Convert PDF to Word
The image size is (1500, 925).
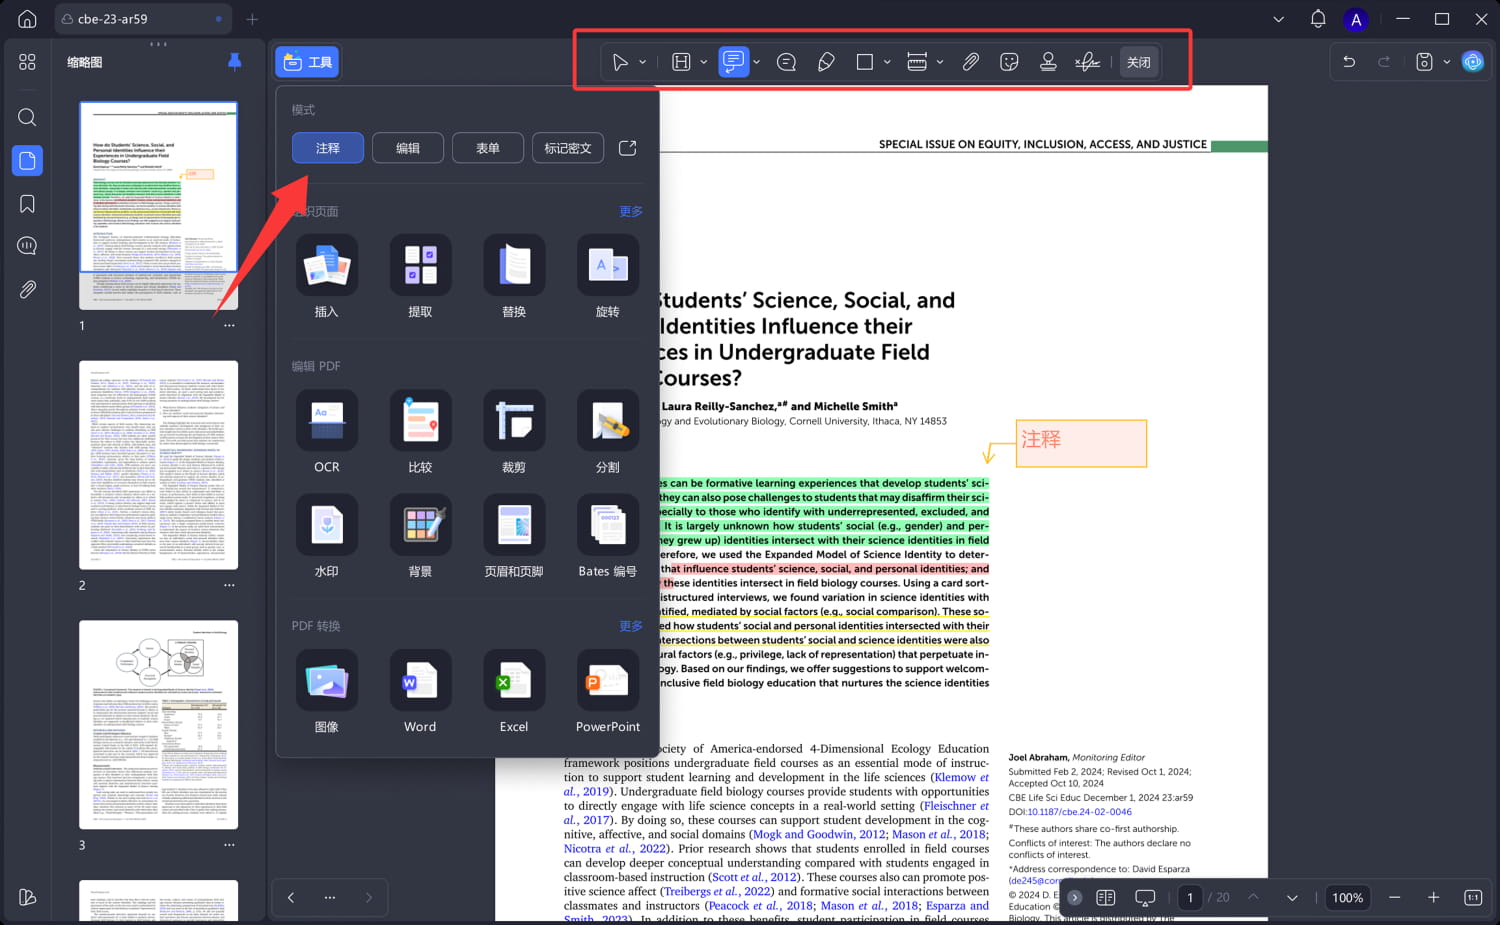pyautogui.click(x=420, y=681)
